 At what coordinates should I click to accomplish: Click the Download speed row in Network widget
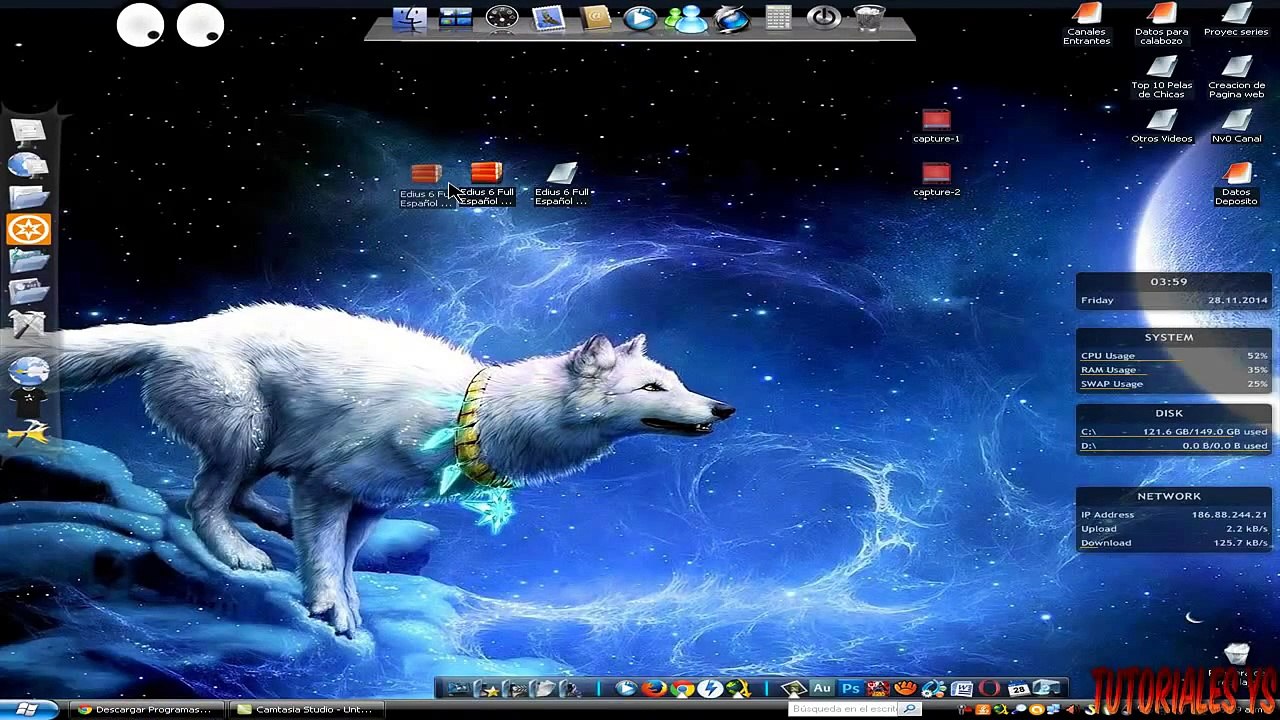point(1174,543)
